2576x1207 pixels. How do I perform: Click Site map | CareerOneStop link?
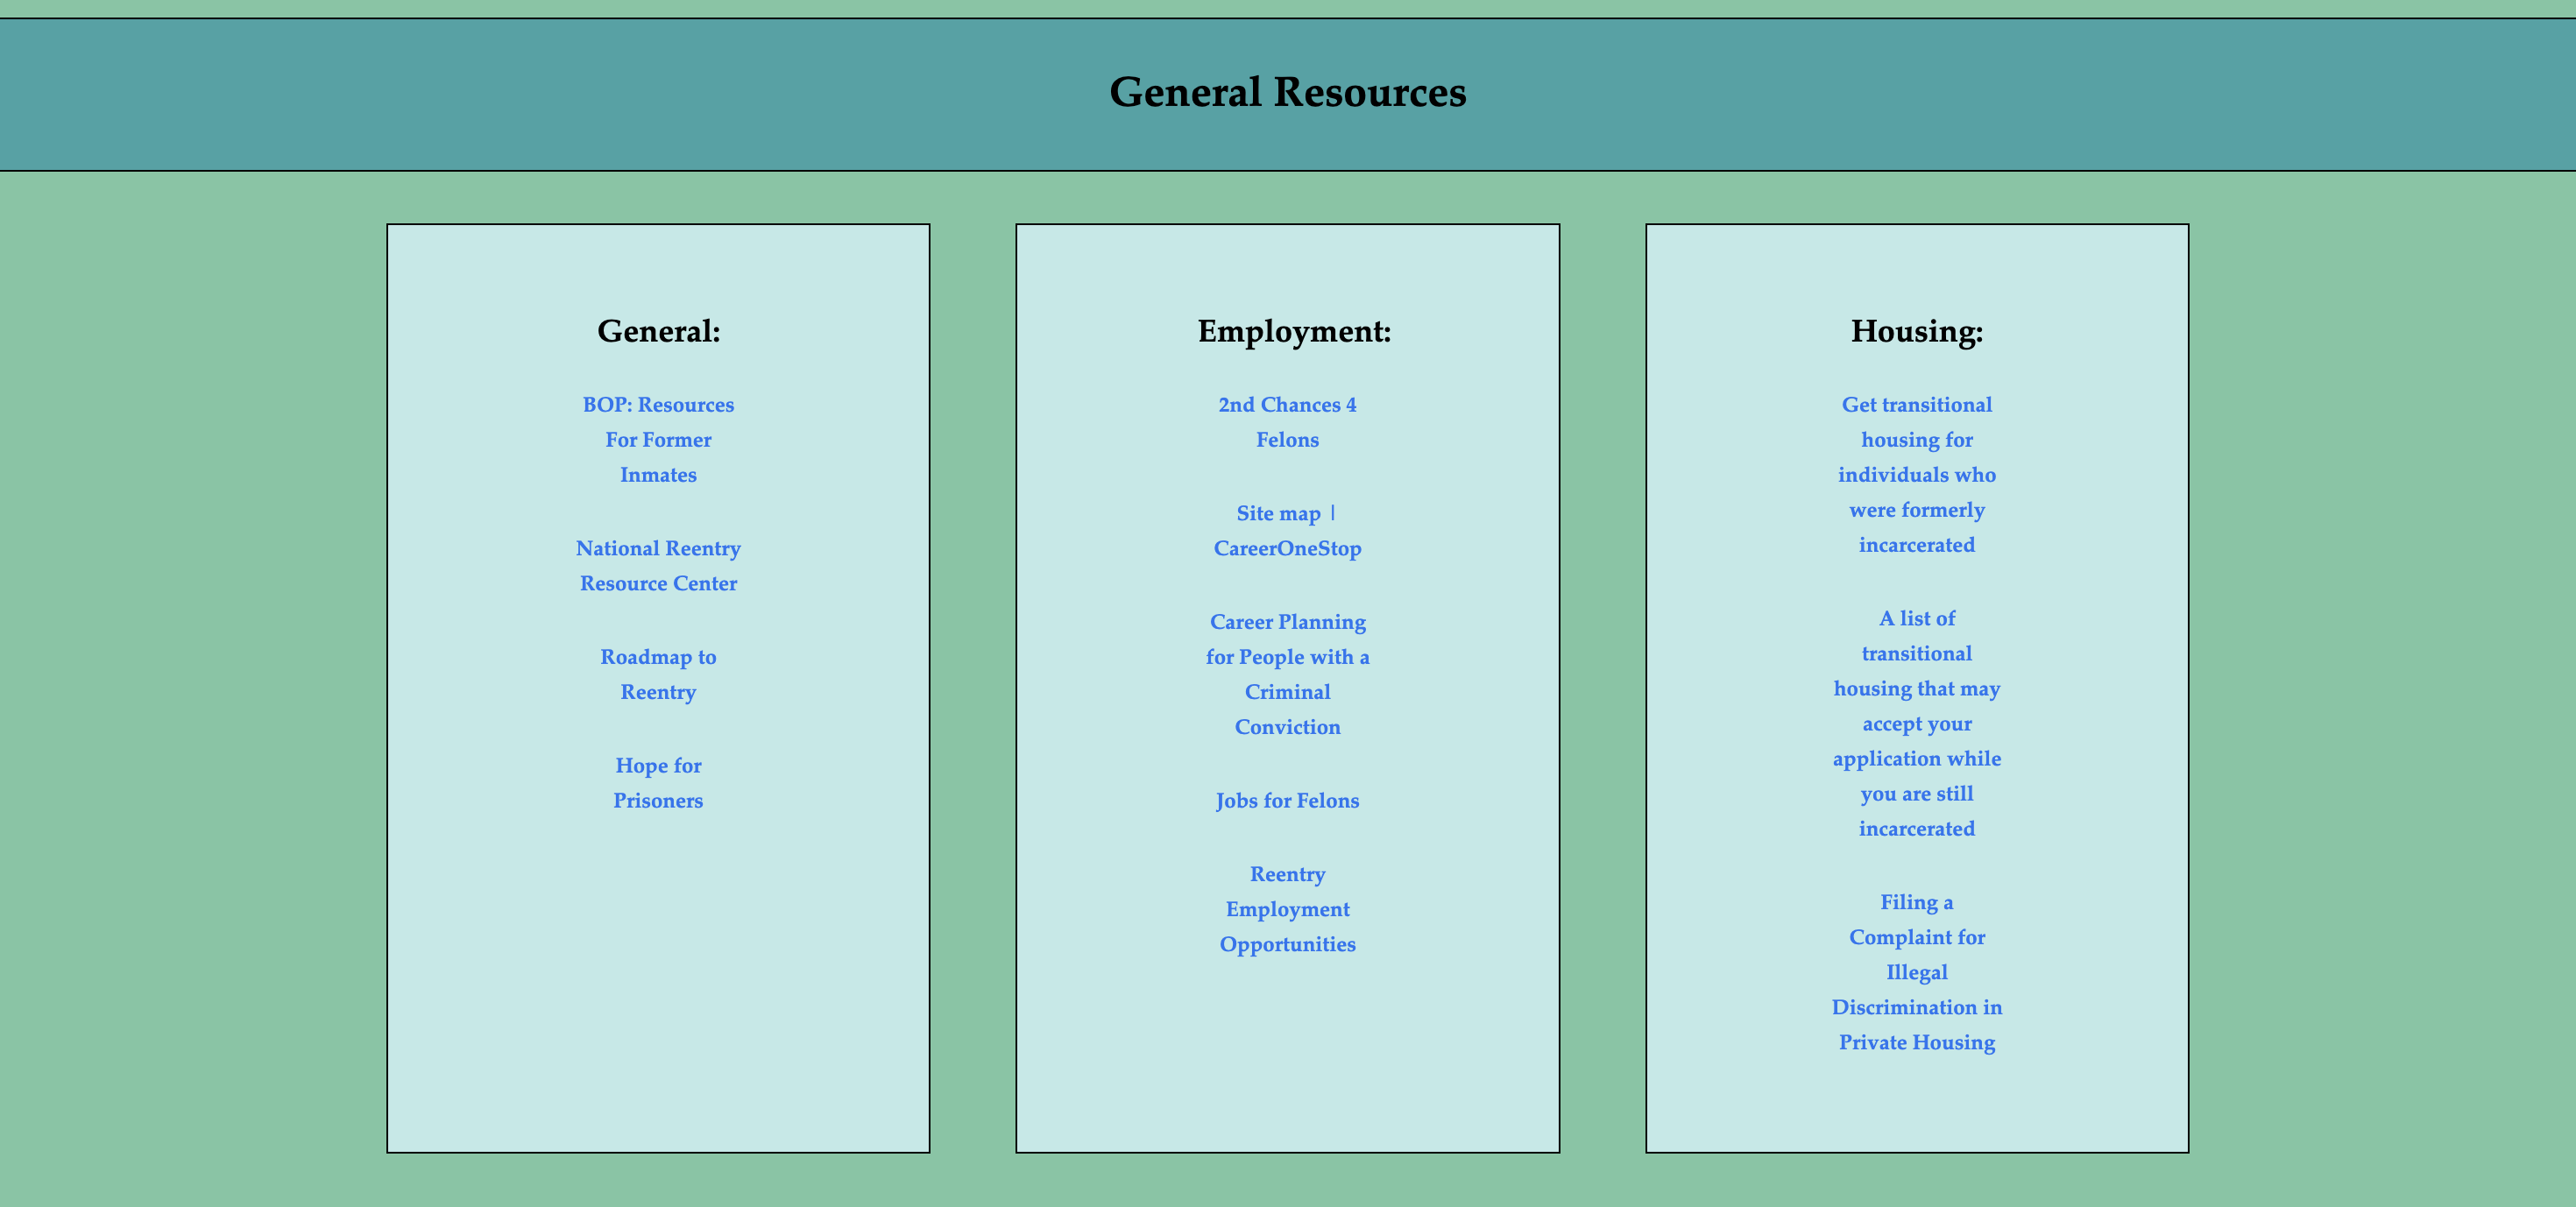pos(1287,531)
